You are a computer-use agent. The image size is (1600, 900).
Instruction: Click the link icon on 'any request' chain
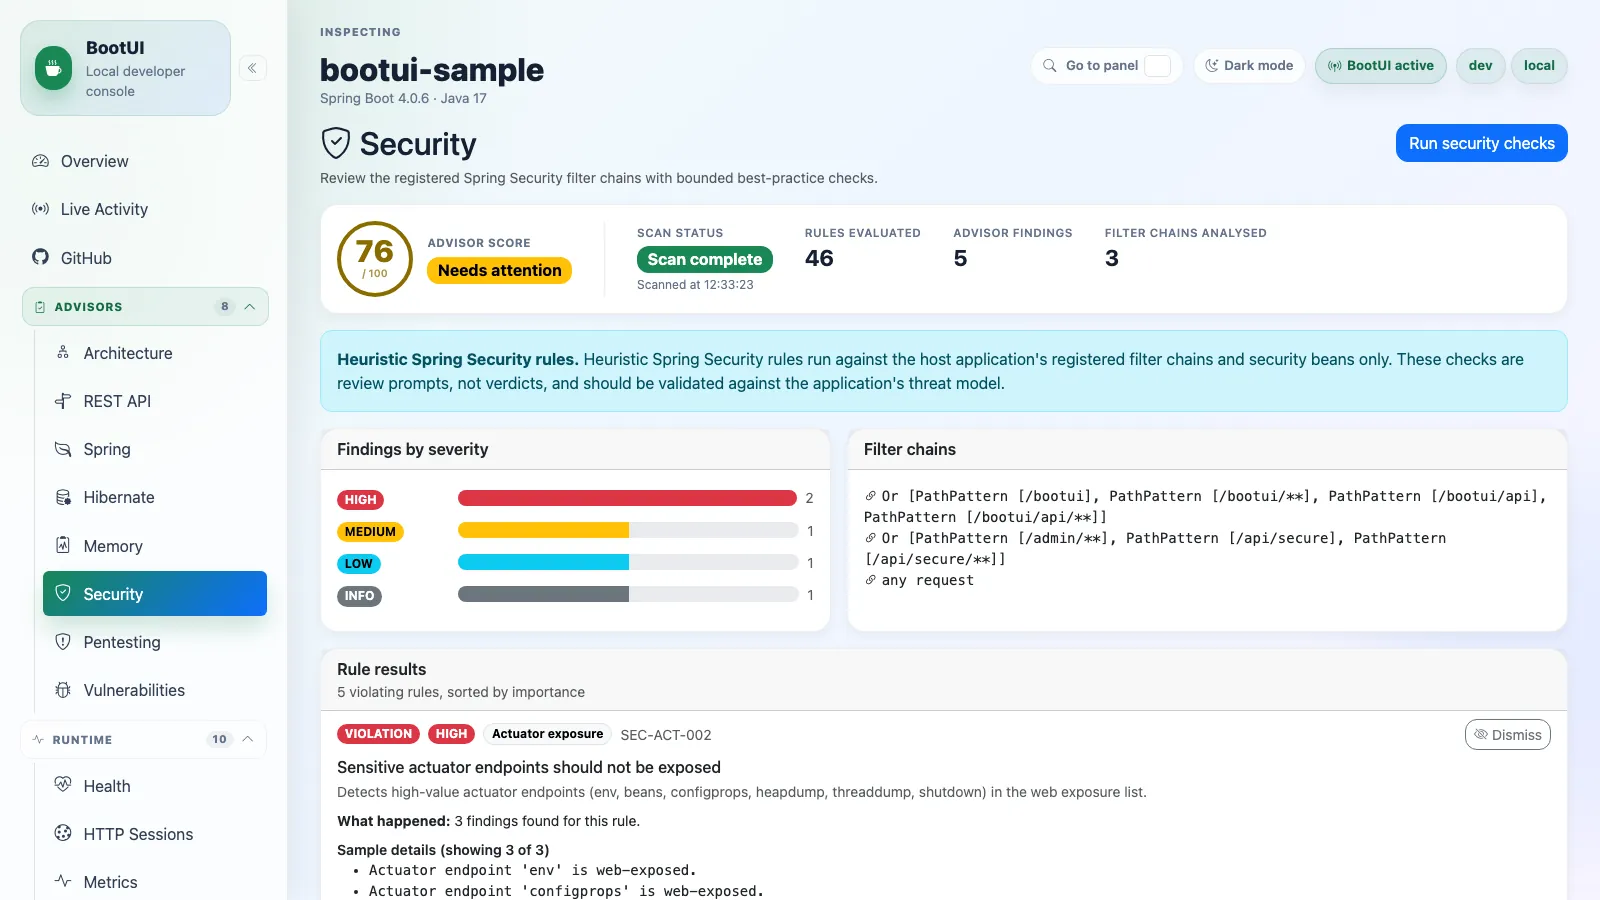(870, 580)
